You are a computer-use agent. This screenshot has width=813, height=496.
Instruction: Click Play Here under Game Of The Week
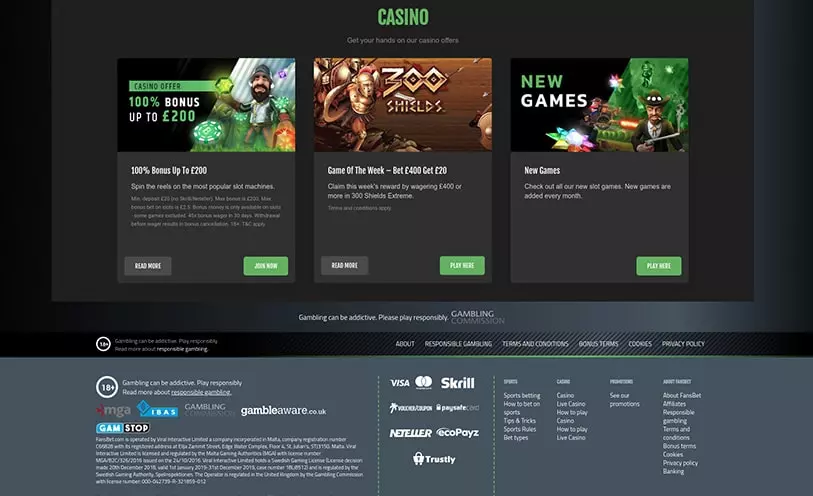tap(462, 265)
